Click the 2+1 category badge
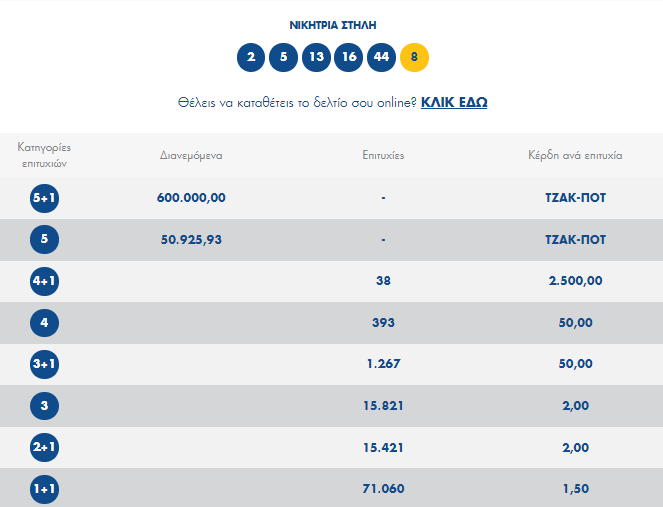This screenshot has height=507, width=663. (x=44, y=447)
